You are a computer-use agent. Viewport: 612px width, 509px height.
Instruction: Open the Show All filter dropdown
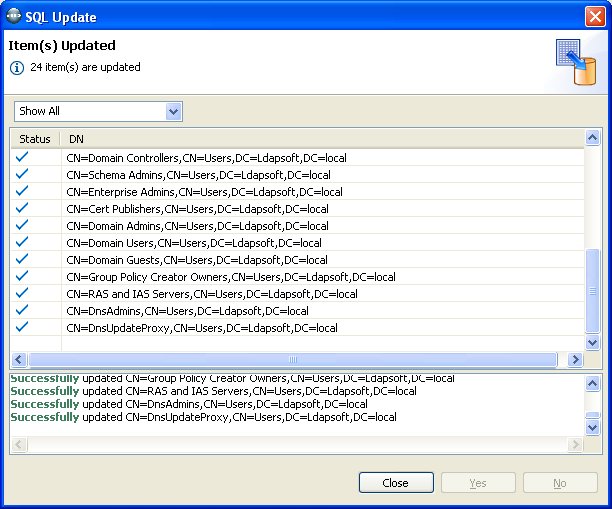point(98,111)
